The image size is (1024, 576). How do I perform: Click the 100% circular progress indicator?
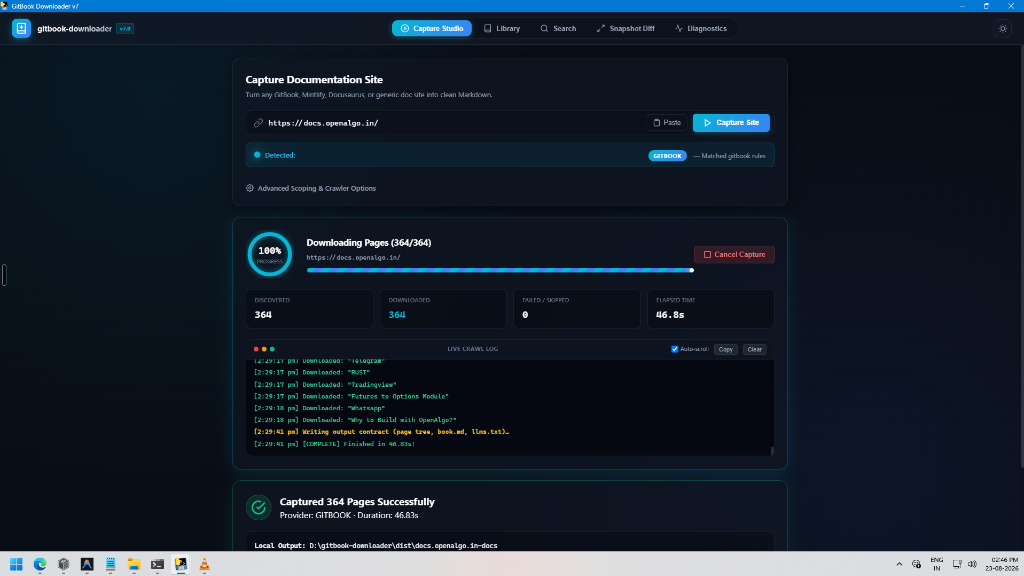270,254
